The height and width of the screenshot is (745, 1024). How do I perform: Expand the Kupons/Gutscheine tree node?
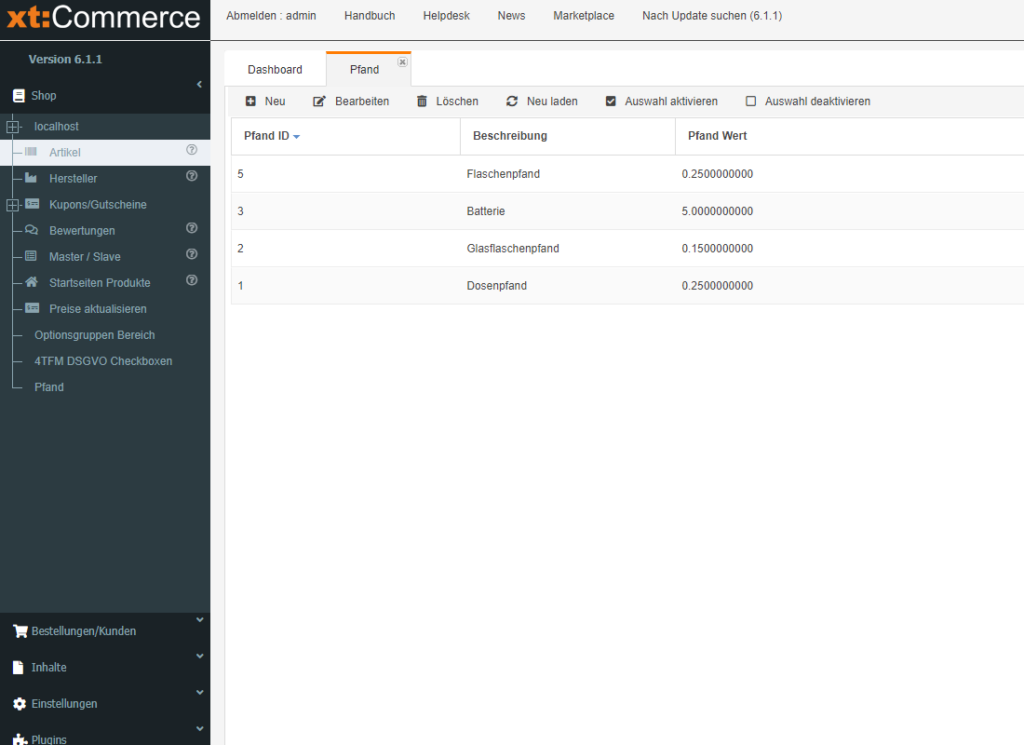click(13, 205)
